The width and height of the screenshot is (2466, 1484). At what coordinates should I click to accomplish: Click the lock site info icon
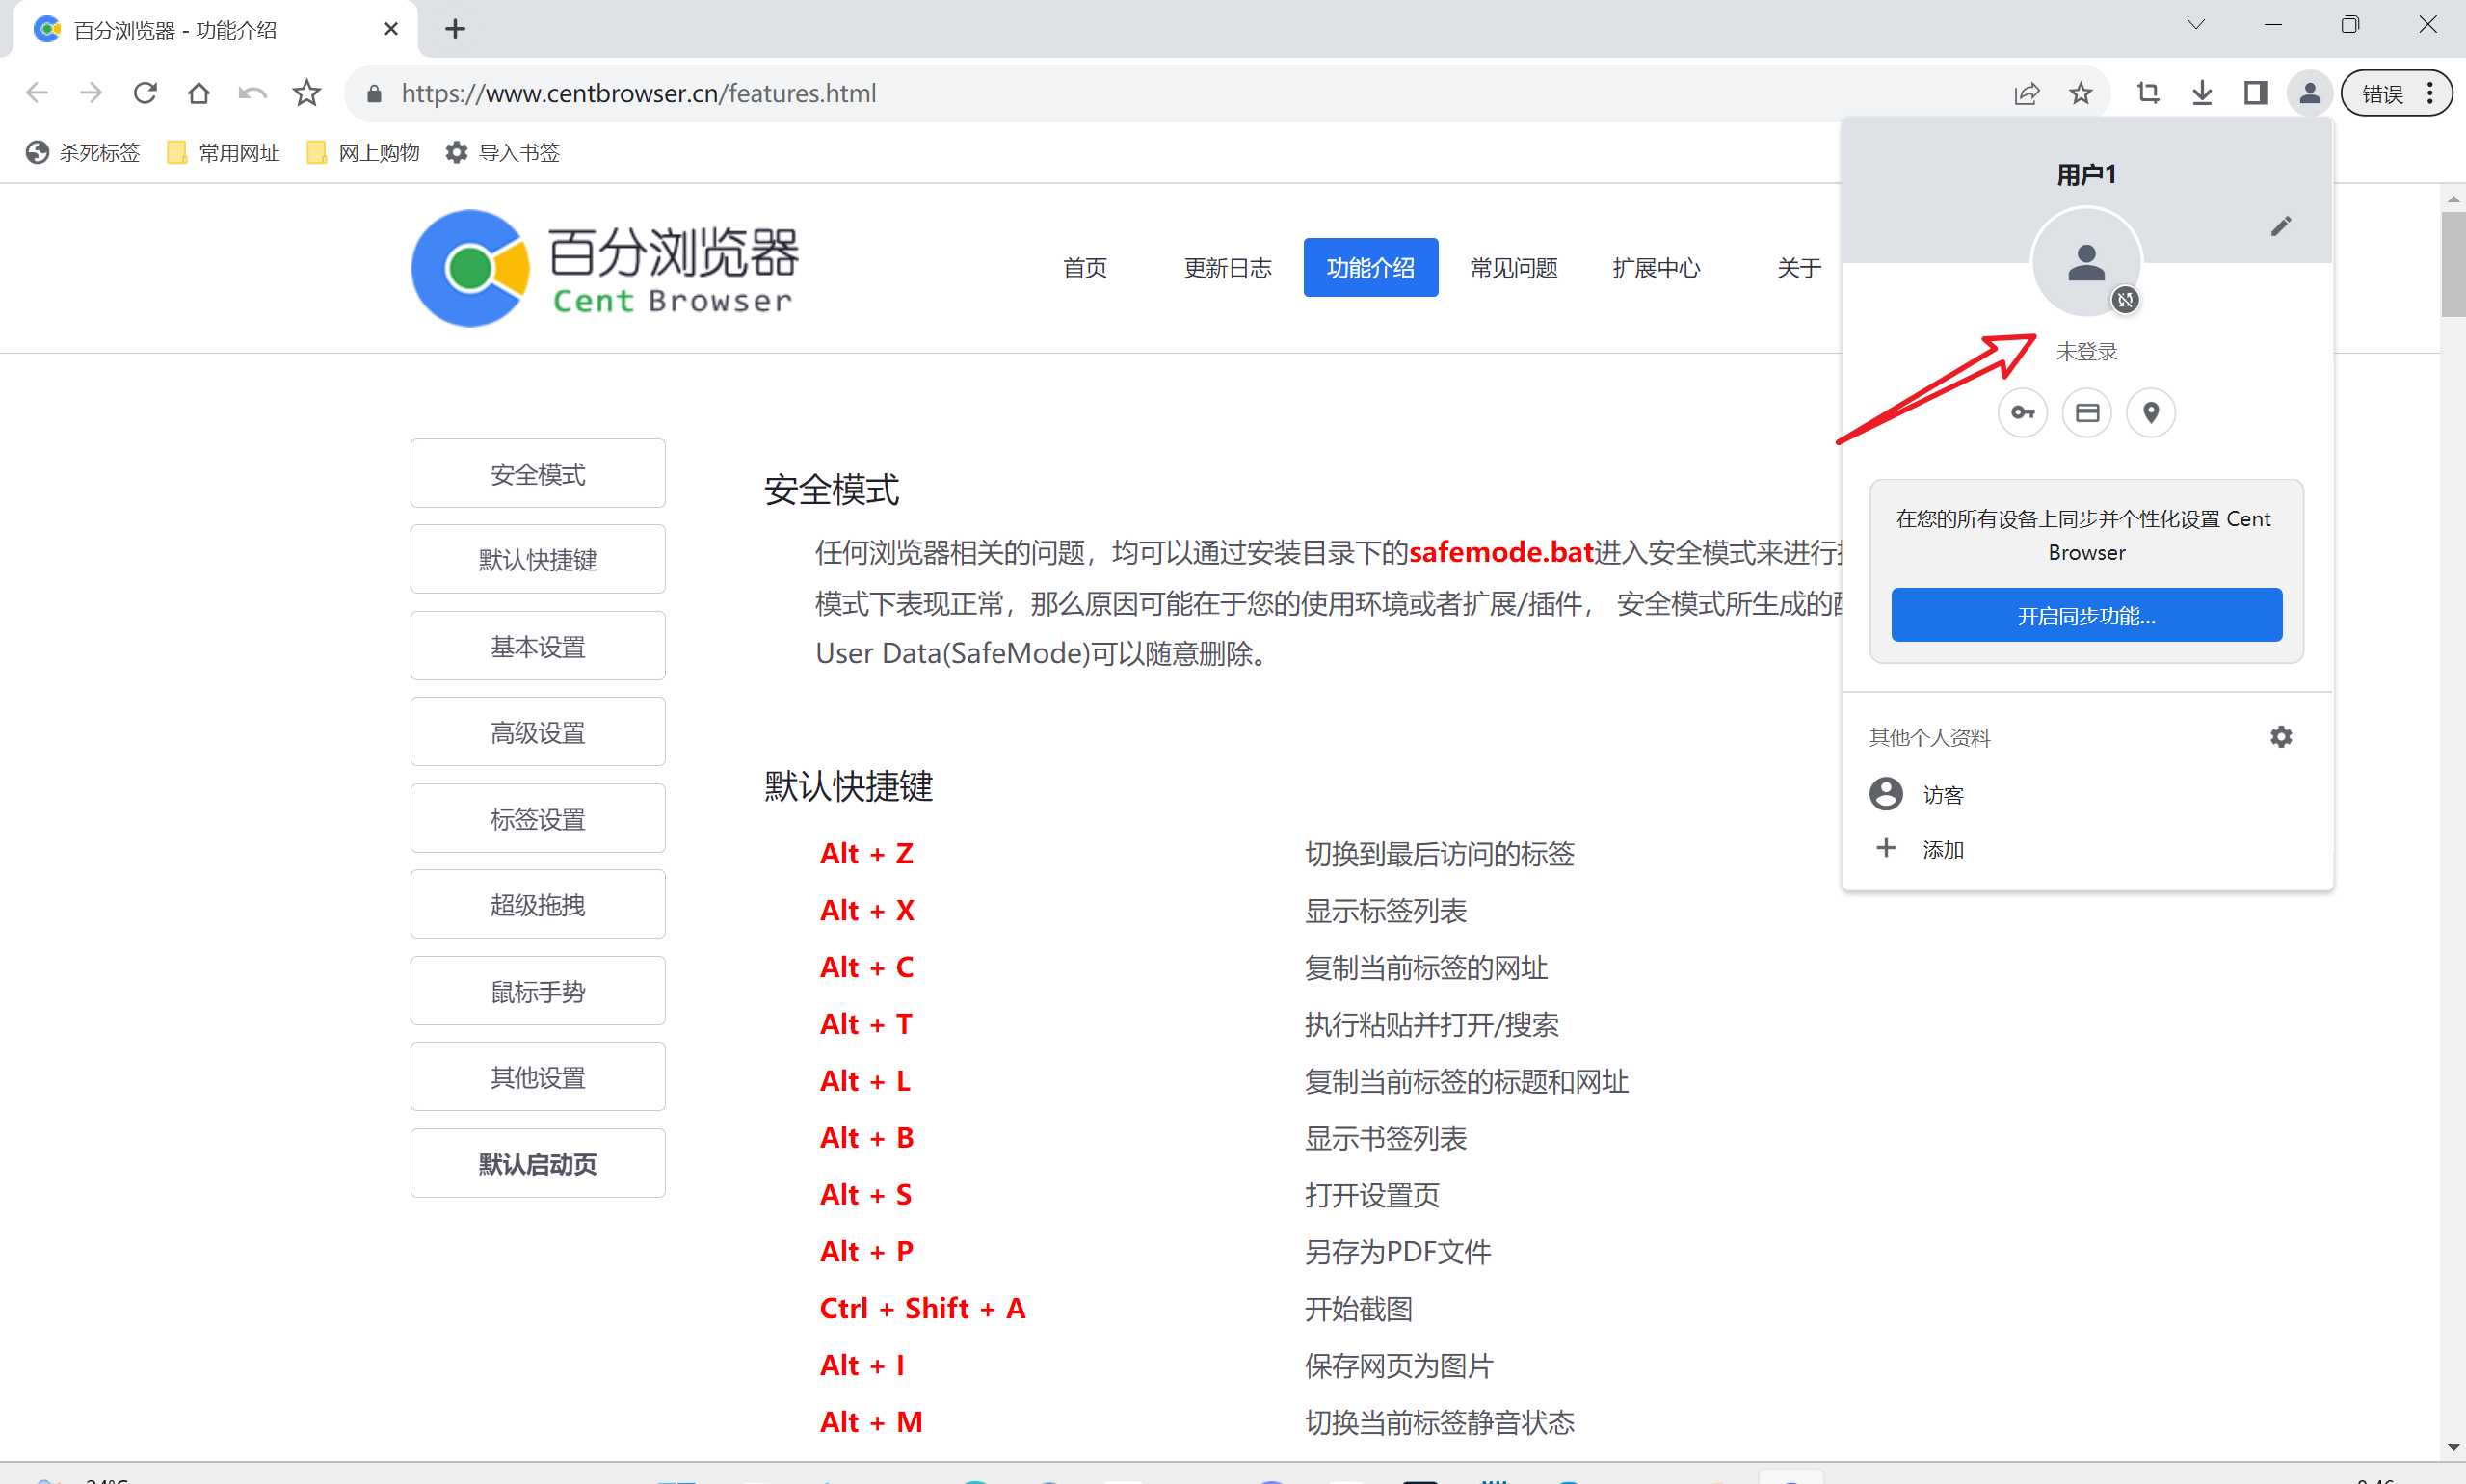(374, 94)
